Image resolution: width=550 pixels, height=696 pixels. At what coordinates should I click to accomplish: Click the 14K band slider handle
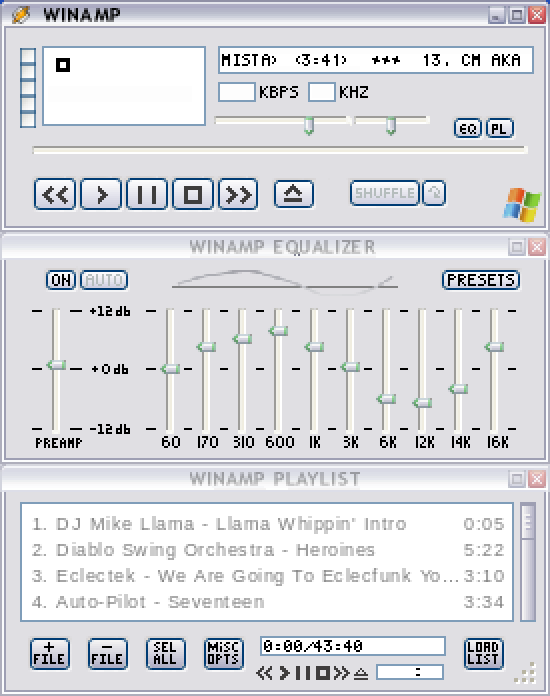458,389
